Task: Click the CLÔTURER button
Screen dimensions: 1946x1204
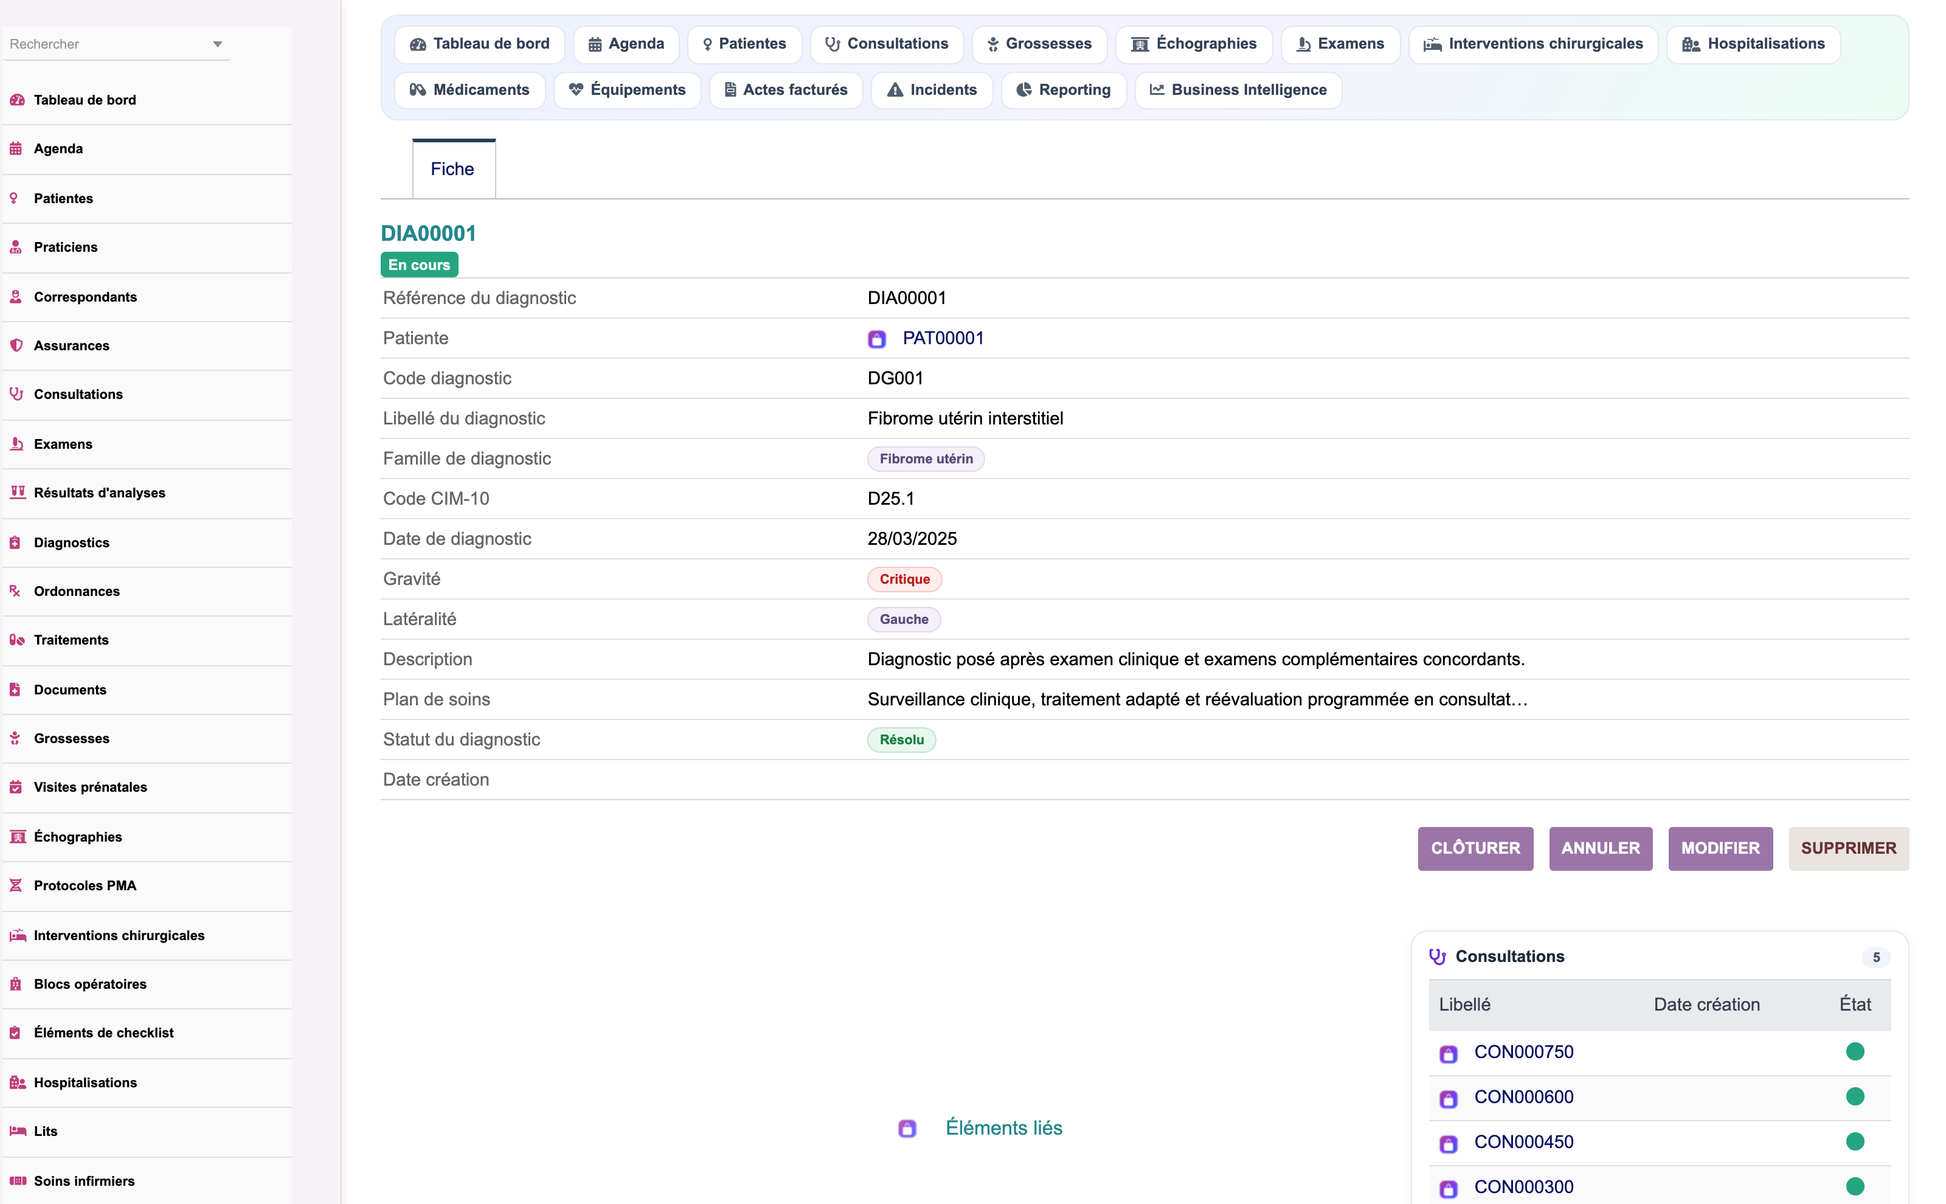Action: [x=1475, y=848]
